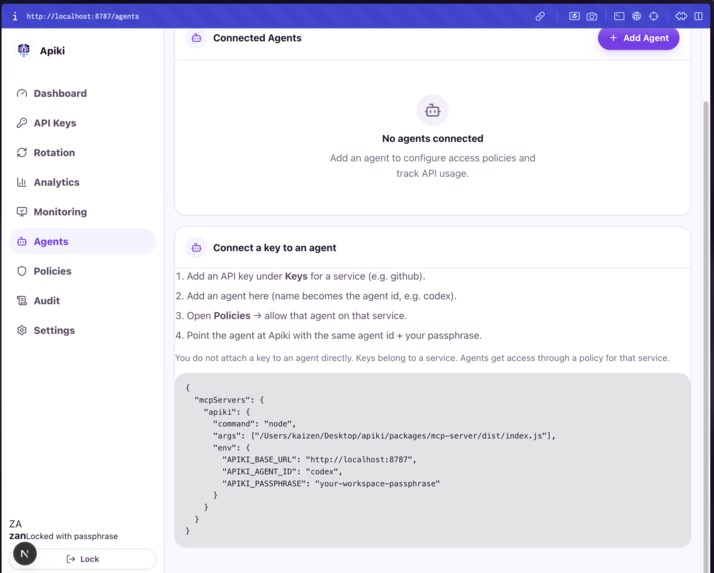
Task: Click the crosshair target icon
Action: (x=653, y=16)
